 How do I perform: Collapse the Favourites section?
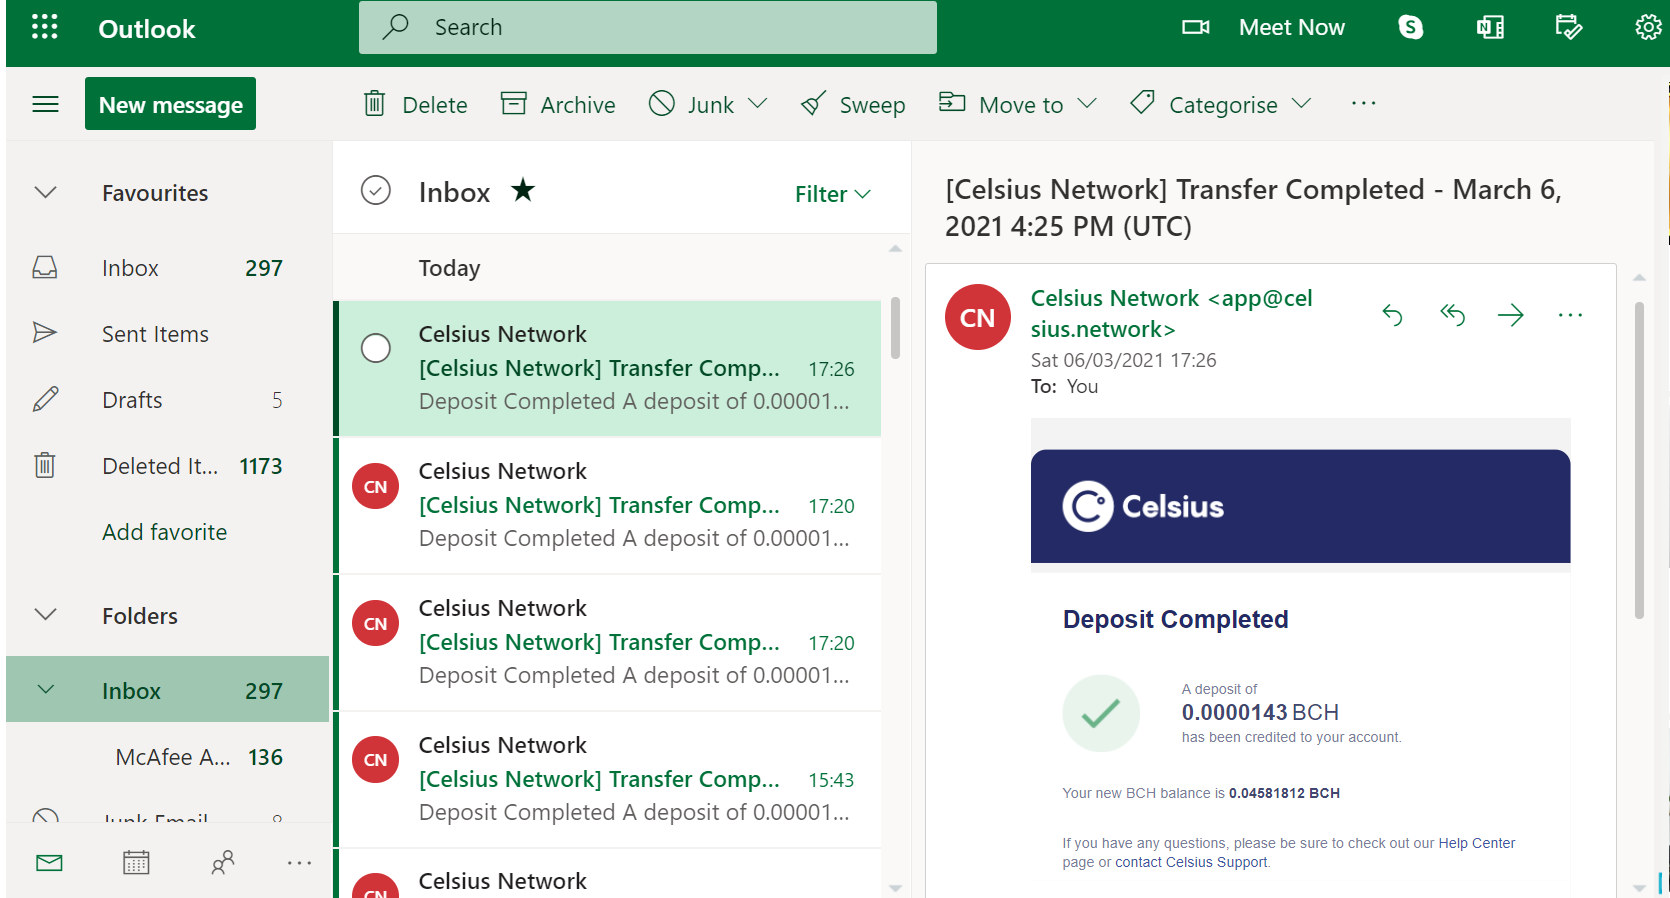(x=46, y=192)
